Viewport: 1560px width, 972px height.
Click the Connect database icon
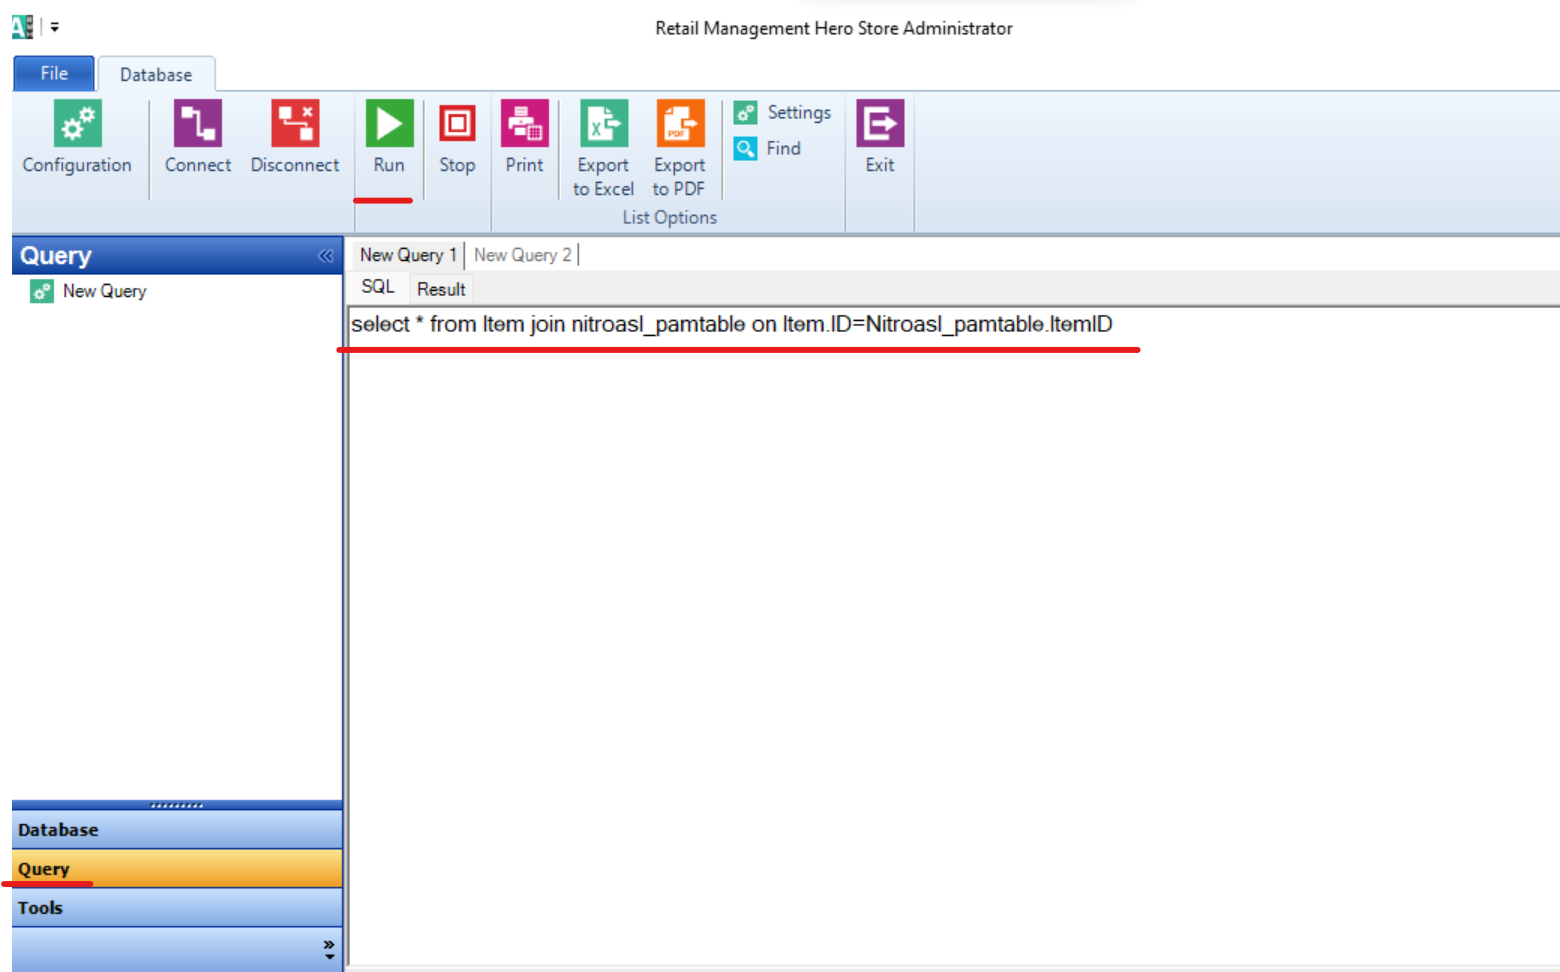[x=198, y=124]
